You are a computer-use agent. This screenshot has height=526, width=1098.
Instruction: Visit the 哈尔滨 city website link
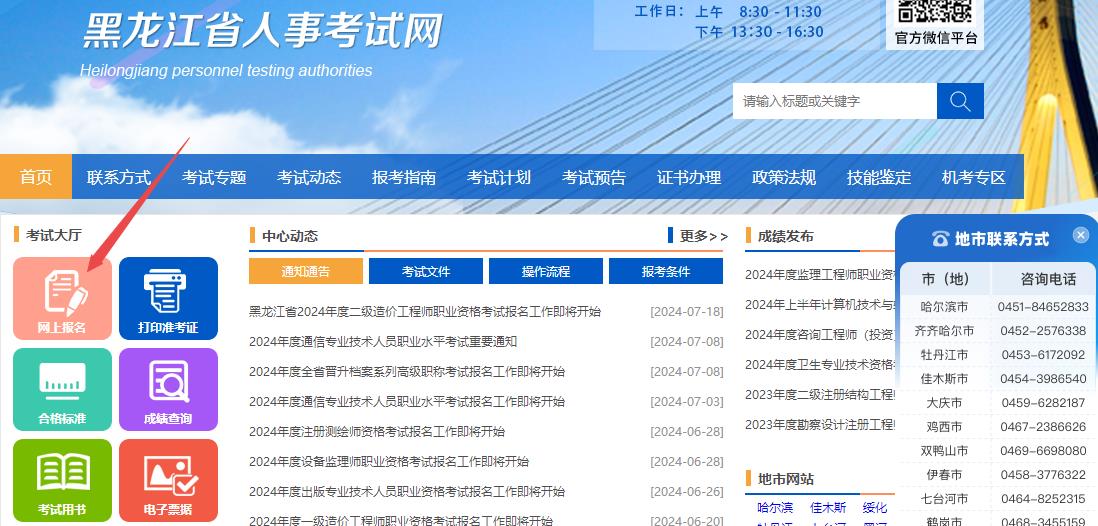tap(775, 508)
